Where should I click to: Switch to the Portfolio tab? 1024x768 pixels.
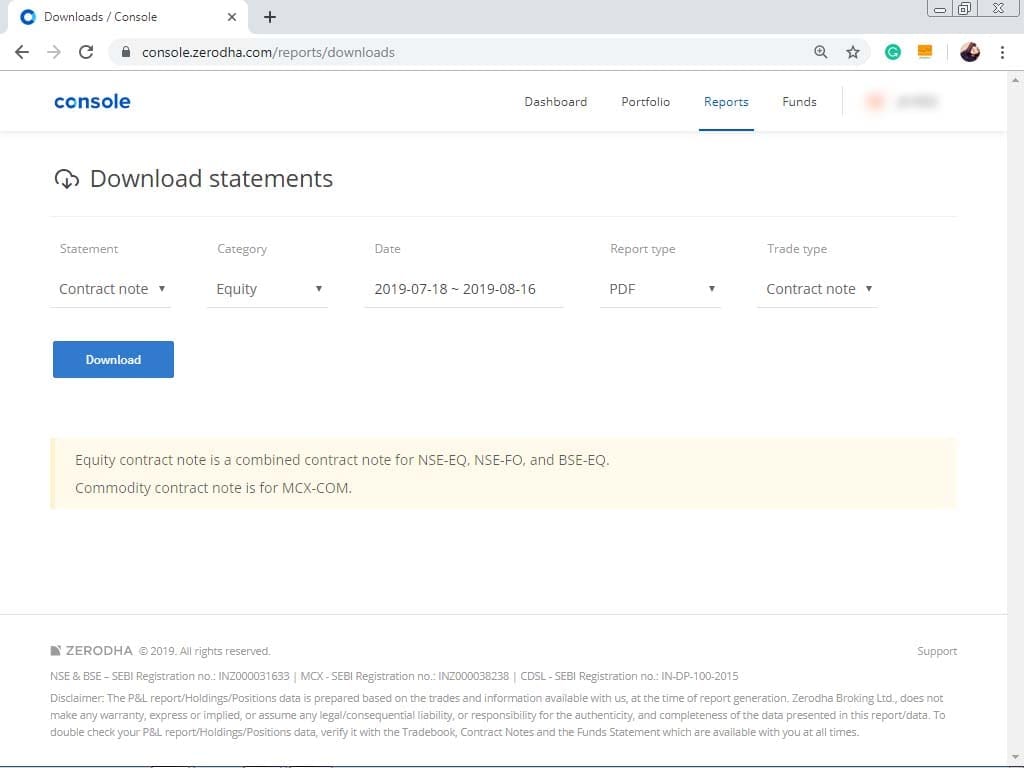(645, 102)
